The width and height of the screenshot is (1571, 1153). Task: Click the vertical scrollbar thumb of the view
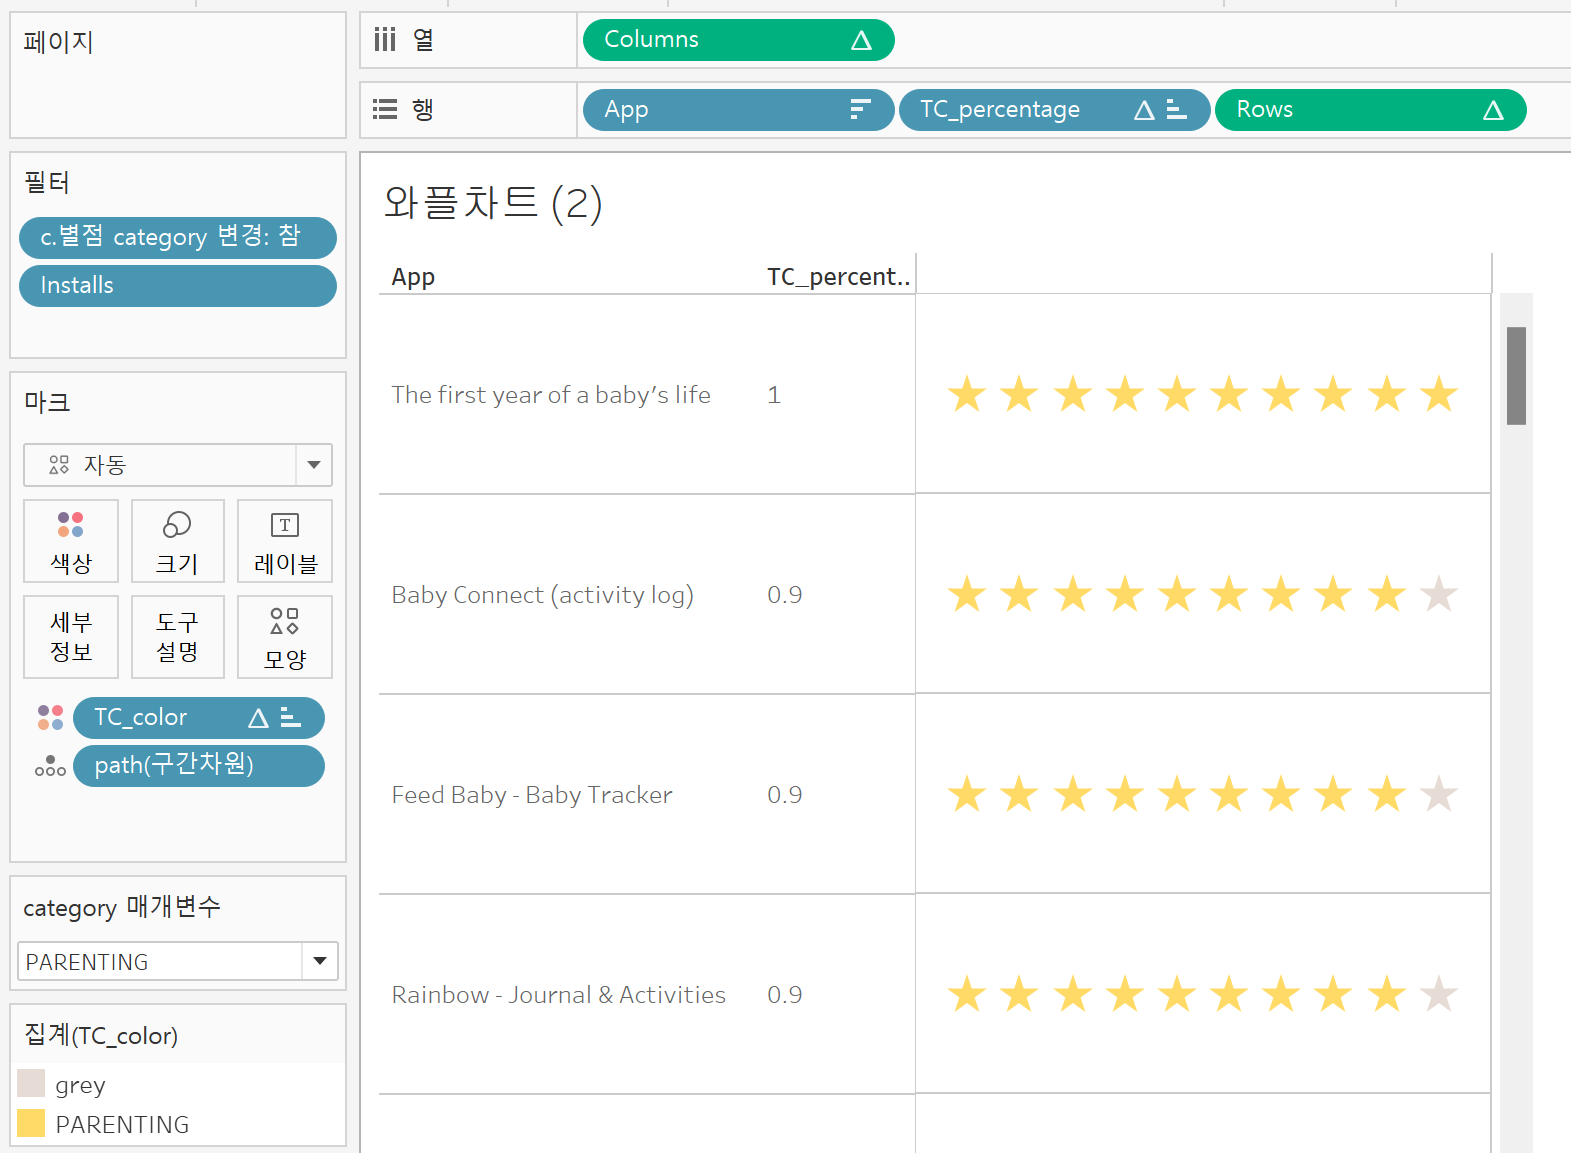click(1516, 376)
